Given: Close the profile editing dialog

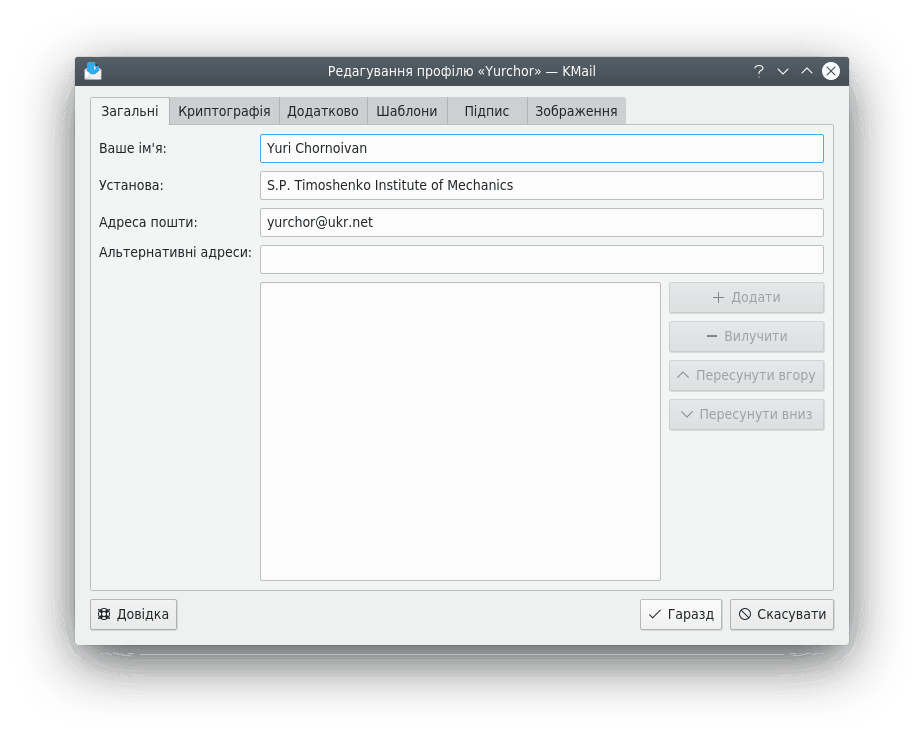Looking at the screenshot, I should click(831, 71).
